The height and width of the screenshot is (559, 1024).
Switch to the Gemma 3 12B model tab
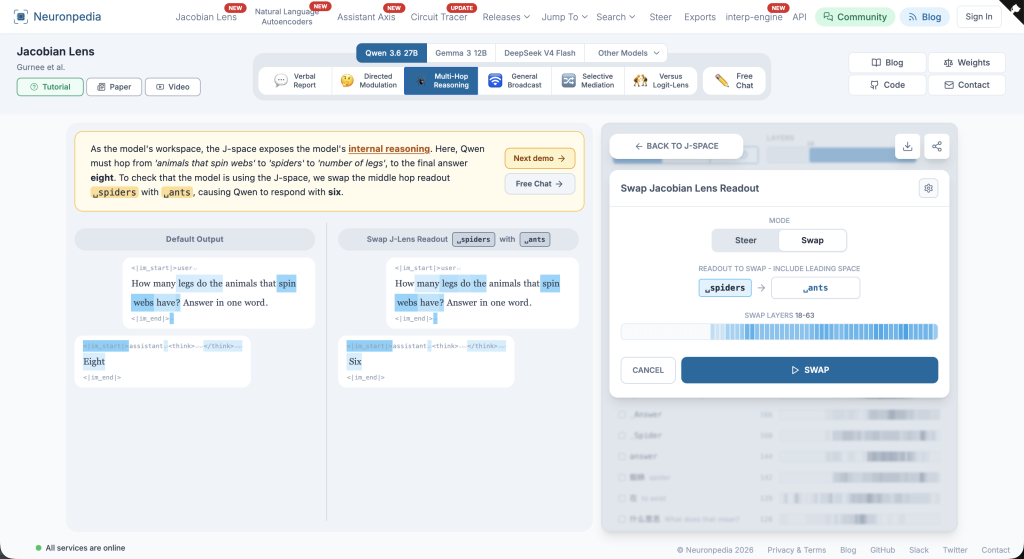[460, 53]
